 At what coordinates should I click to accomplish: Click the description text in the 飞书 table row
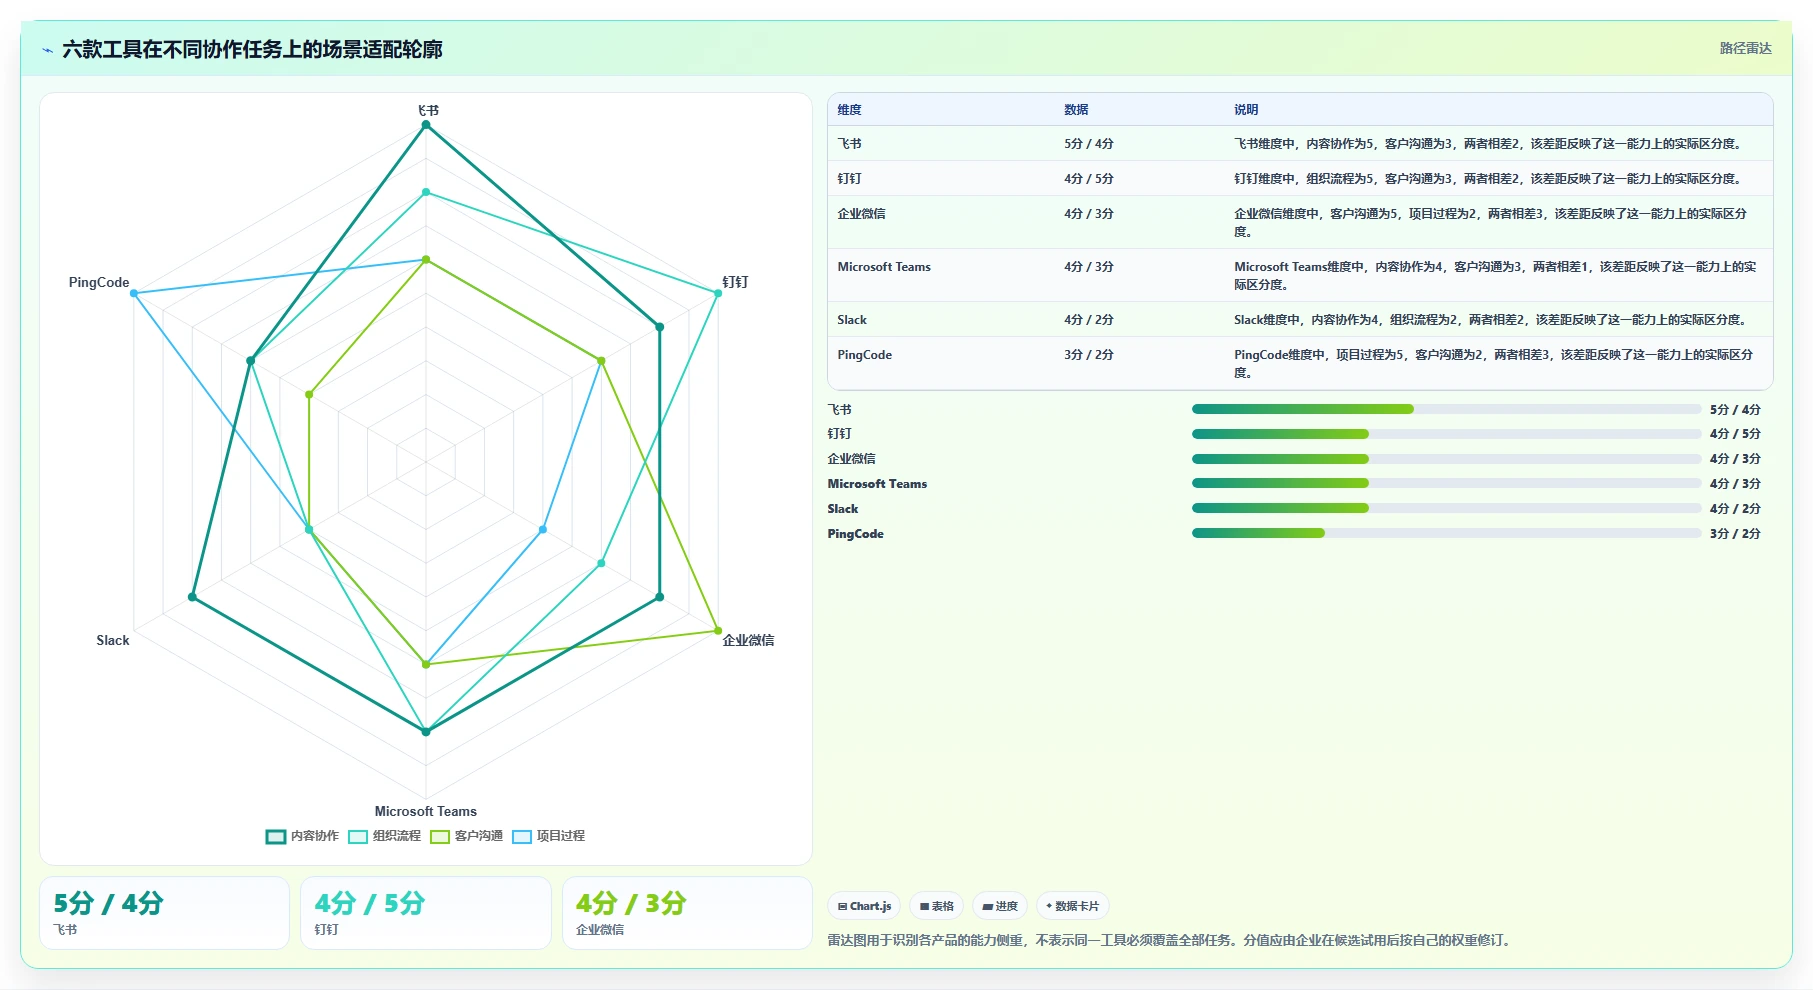click(1490, 144)
